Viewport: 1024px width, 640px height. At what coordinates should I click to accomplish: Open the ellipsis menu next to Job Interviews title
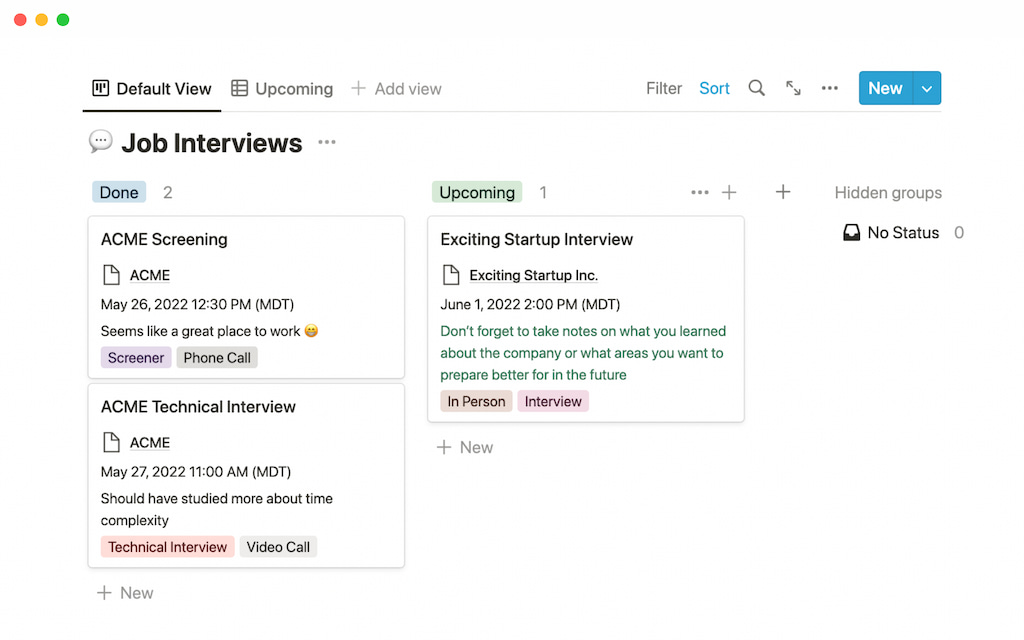pos(326,143)
